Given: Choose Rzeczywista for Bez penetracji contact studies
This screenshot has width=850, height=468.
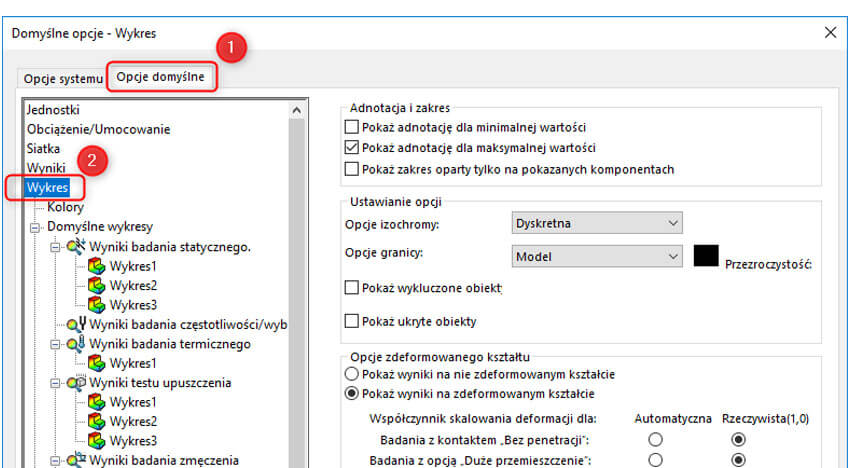Looking at the screenshot, I should coord(738,439).
